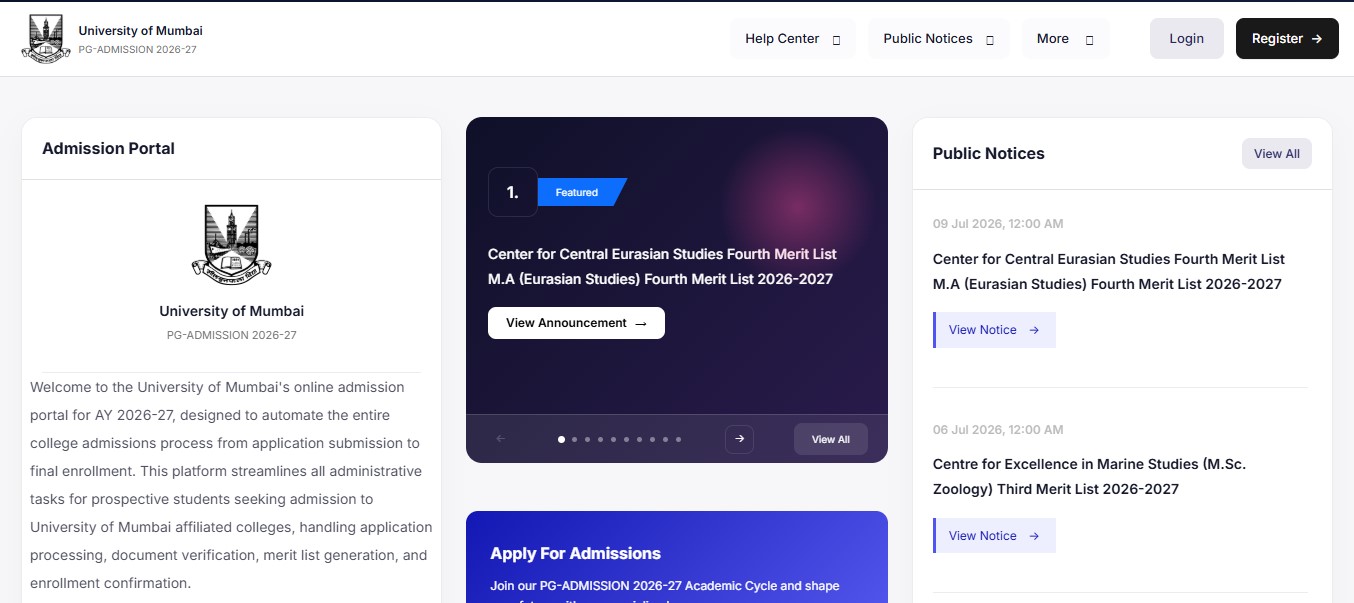Open View Notice for Eurasian Studies merit list
This screenshot has width=1354, height=603.
click(994, 330)
